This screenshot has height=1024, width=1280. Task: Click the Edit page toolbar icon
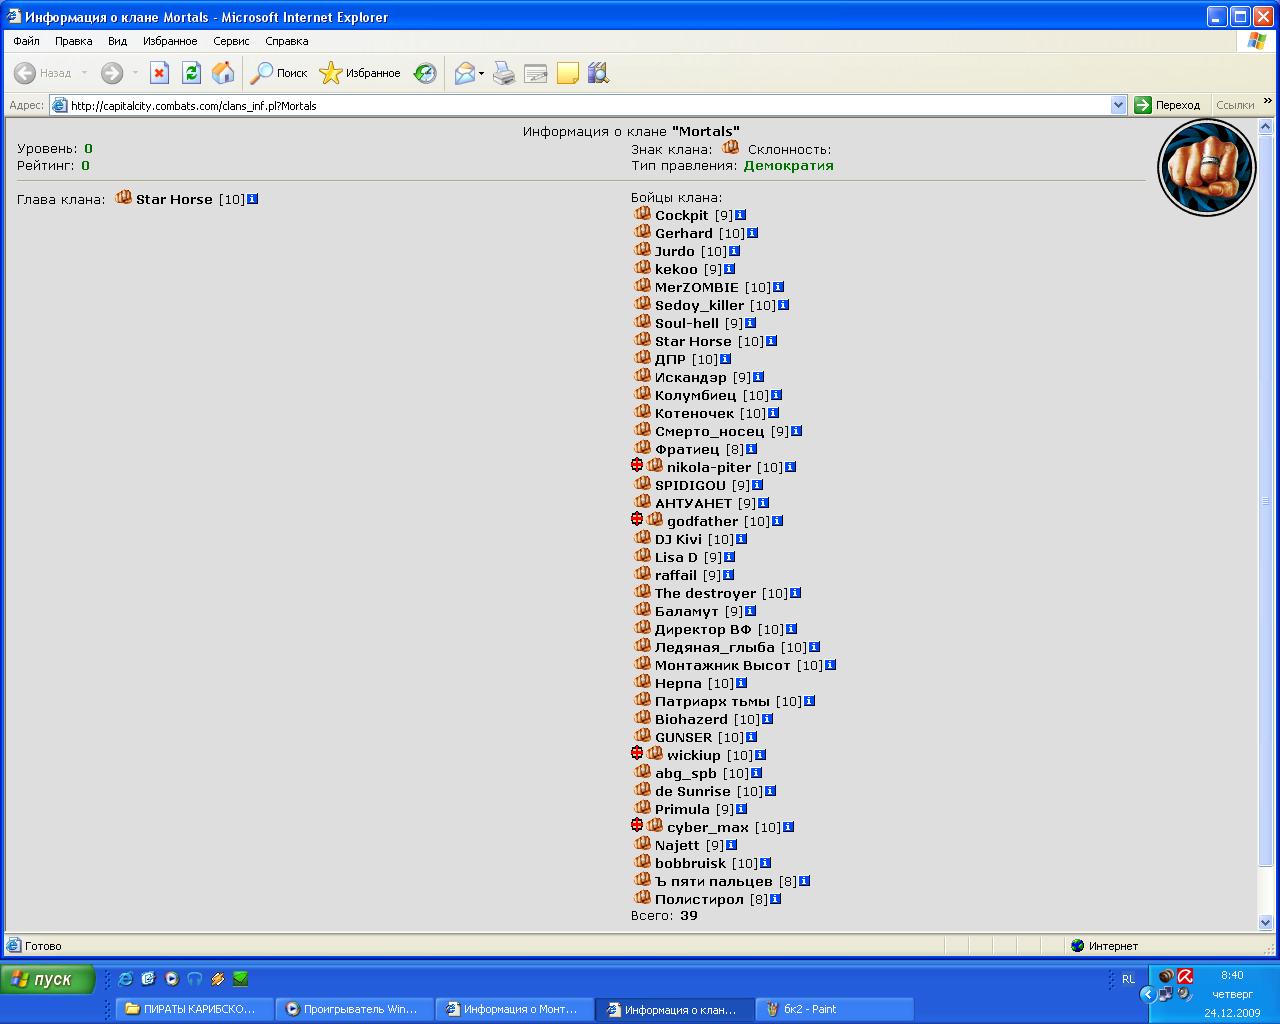[x=536, y=73]
